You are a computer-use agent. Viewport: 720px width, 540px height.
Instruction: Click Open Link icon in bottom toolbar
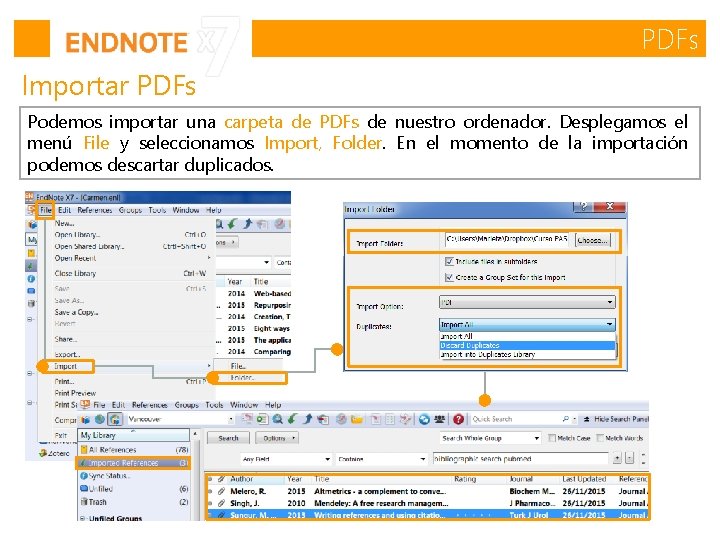(341, 419)
